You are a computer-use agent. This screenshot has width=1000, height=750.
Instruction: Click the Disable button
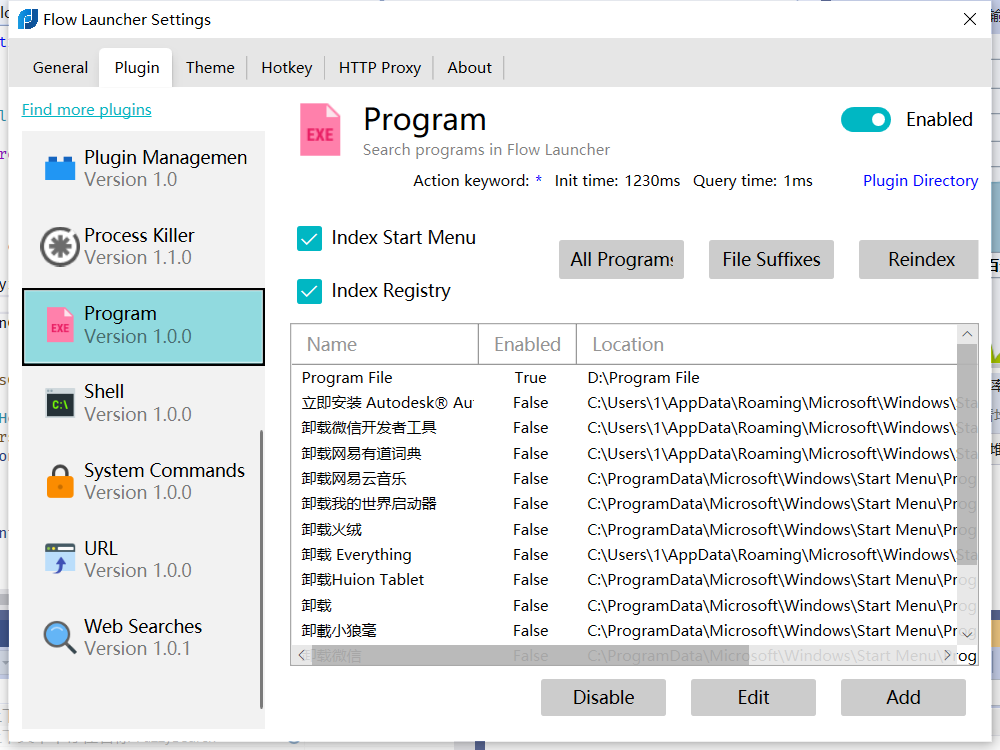[603, 697]
